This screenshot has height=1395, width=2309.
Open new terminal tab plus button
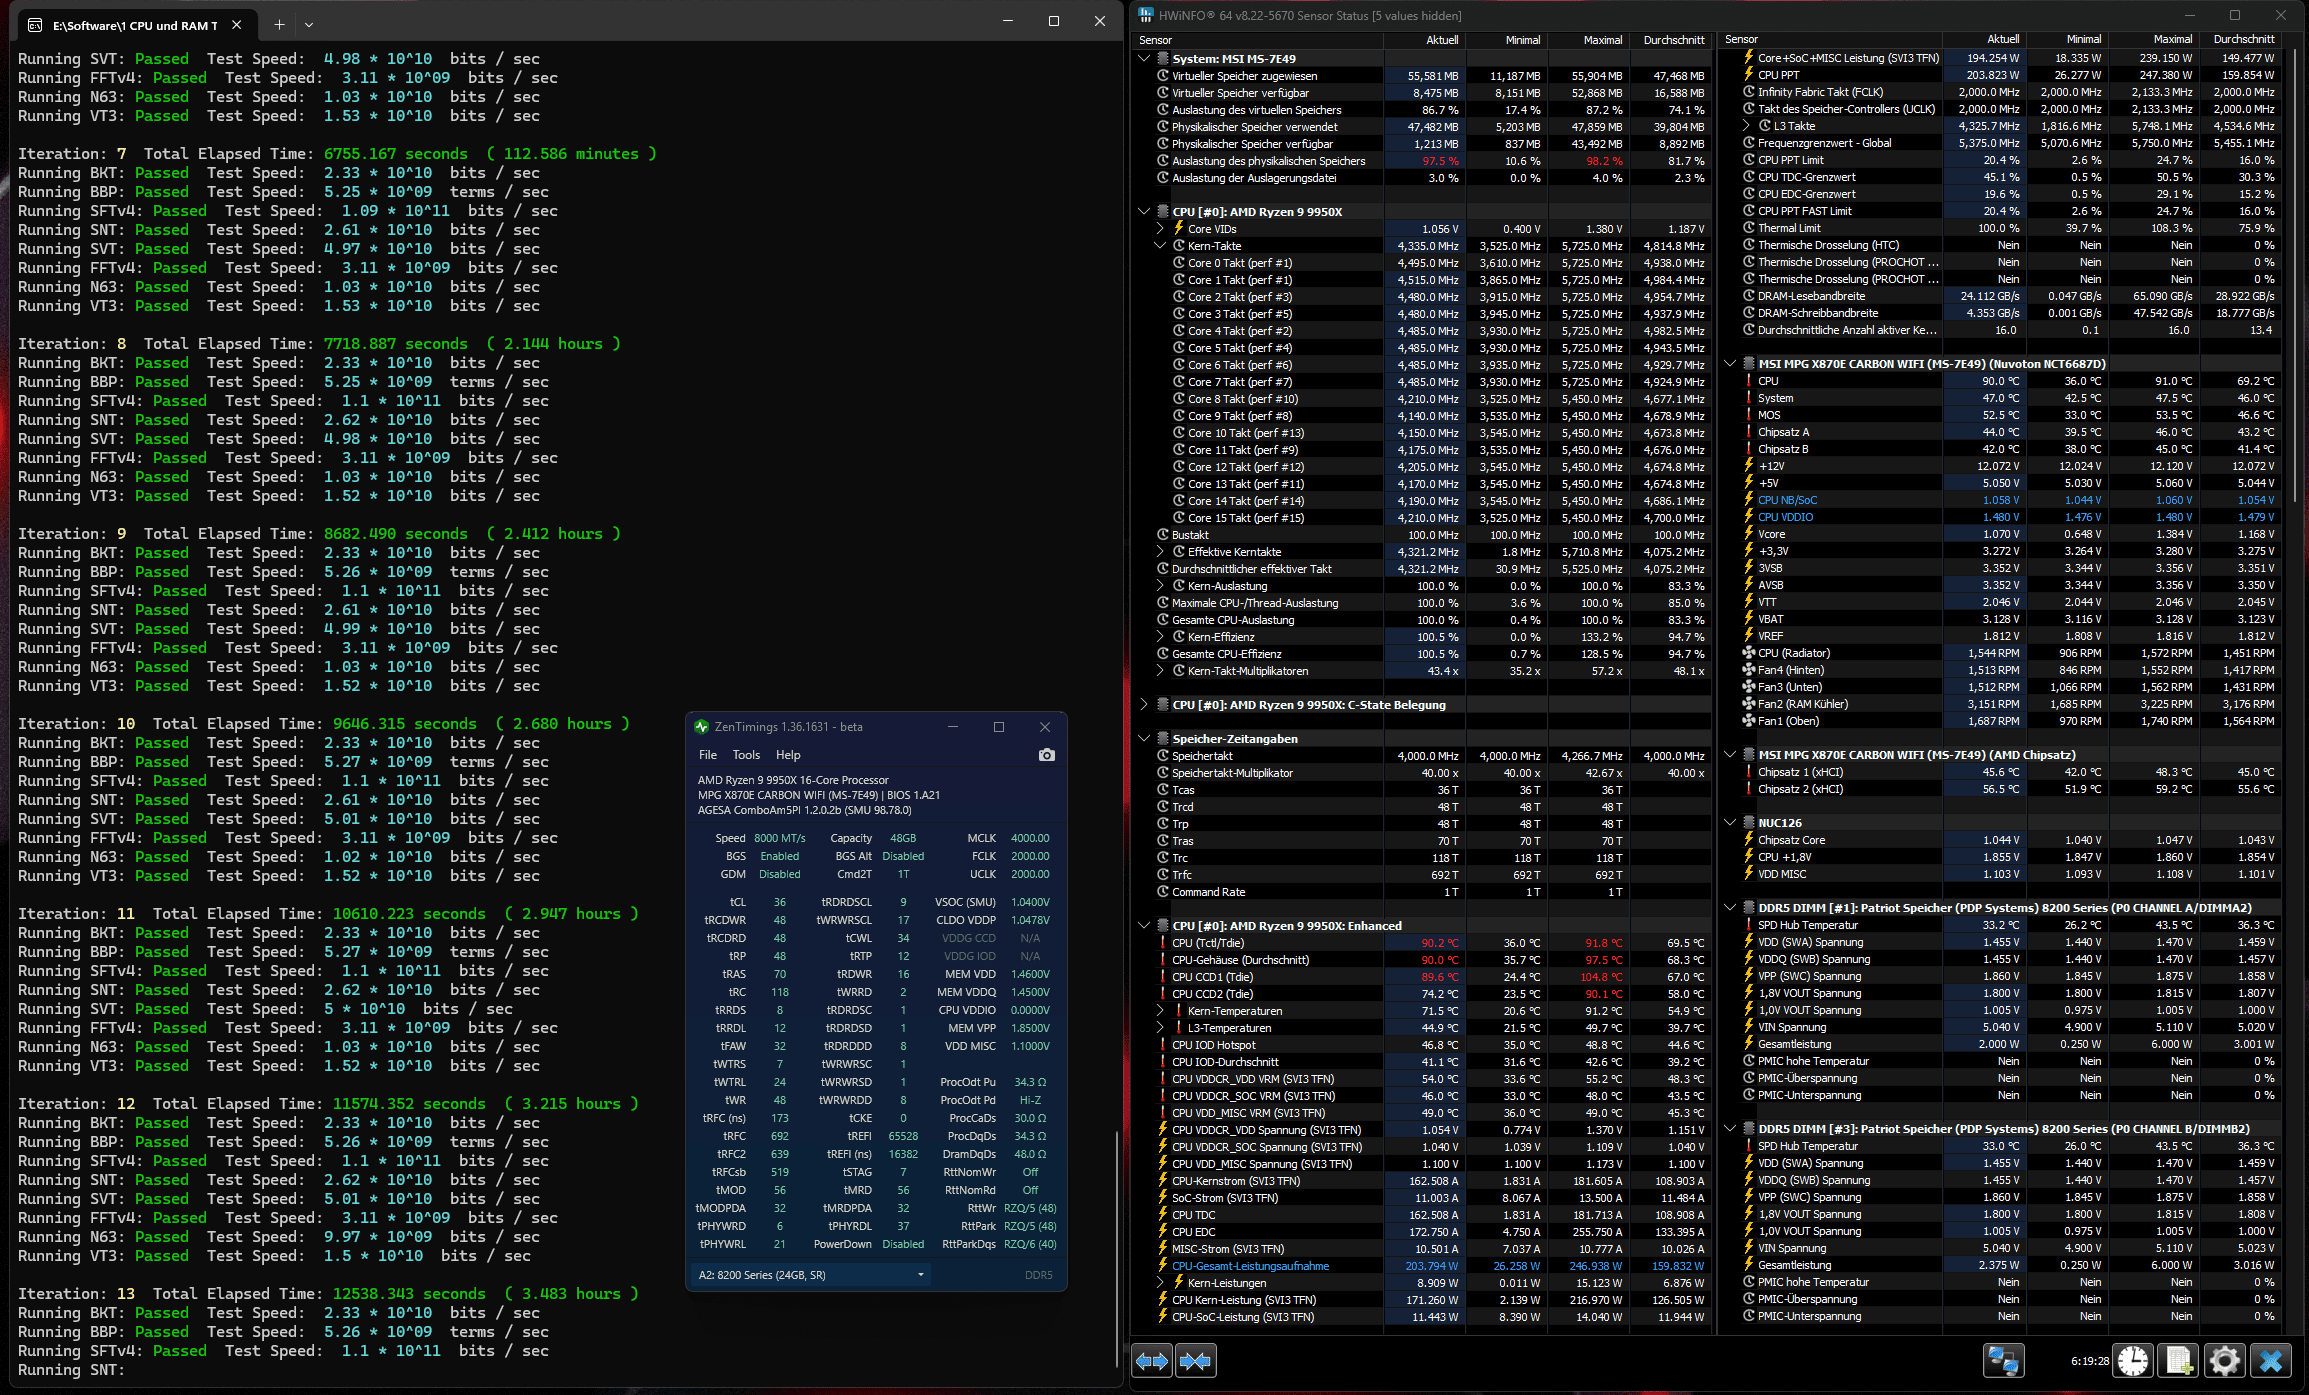[x=279, y=24]
